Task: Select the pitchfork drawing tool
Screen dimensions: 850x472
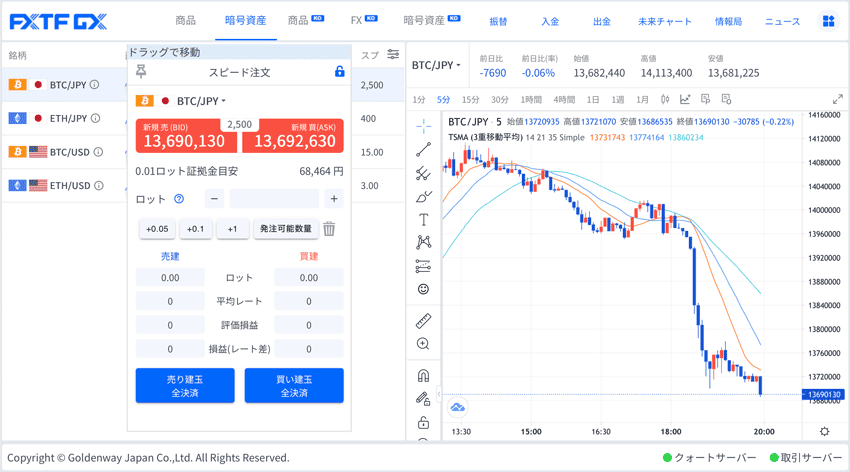Action: pos(423,173)
